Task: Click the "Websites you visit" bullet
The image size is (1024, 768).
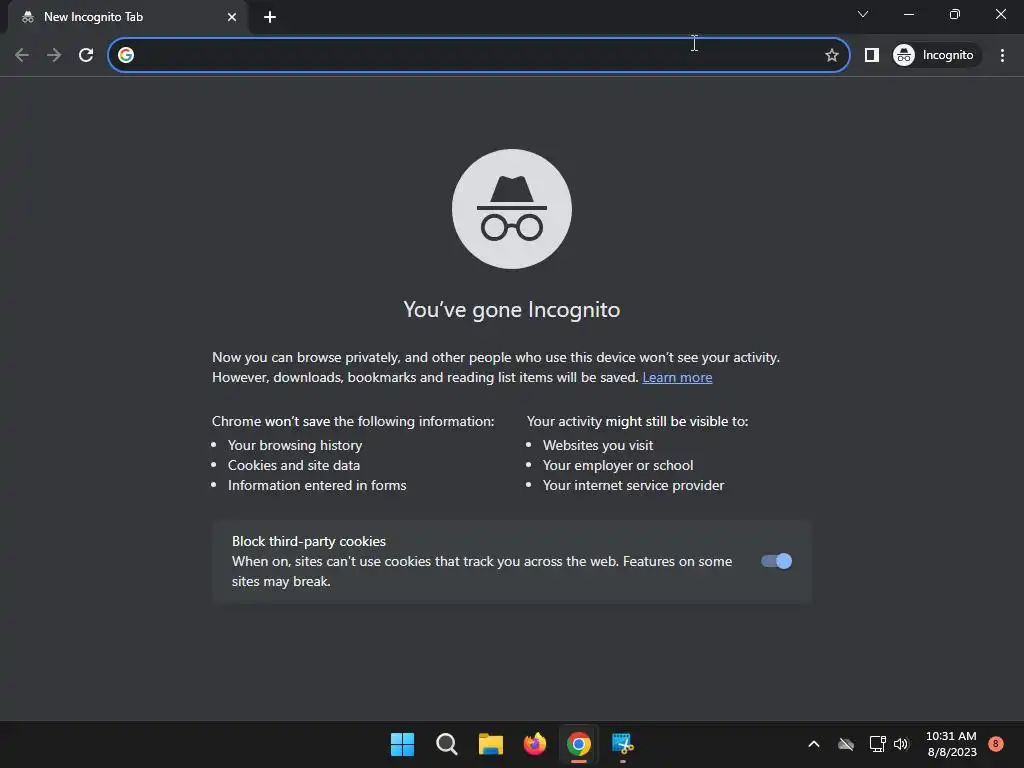Action: (x=598, y=445)
